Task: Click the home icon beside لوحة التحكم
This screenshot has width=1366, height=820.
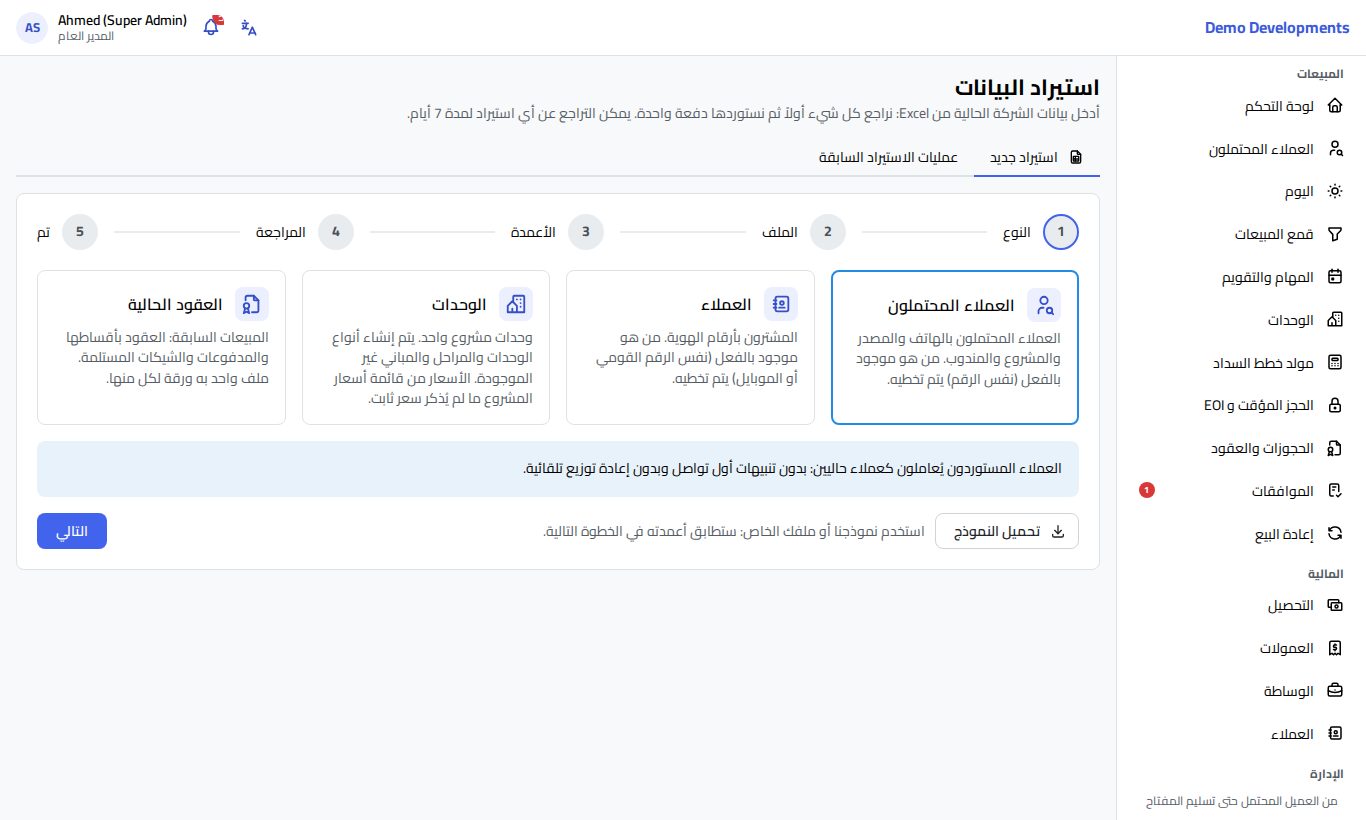Action: pos(1334,106)
